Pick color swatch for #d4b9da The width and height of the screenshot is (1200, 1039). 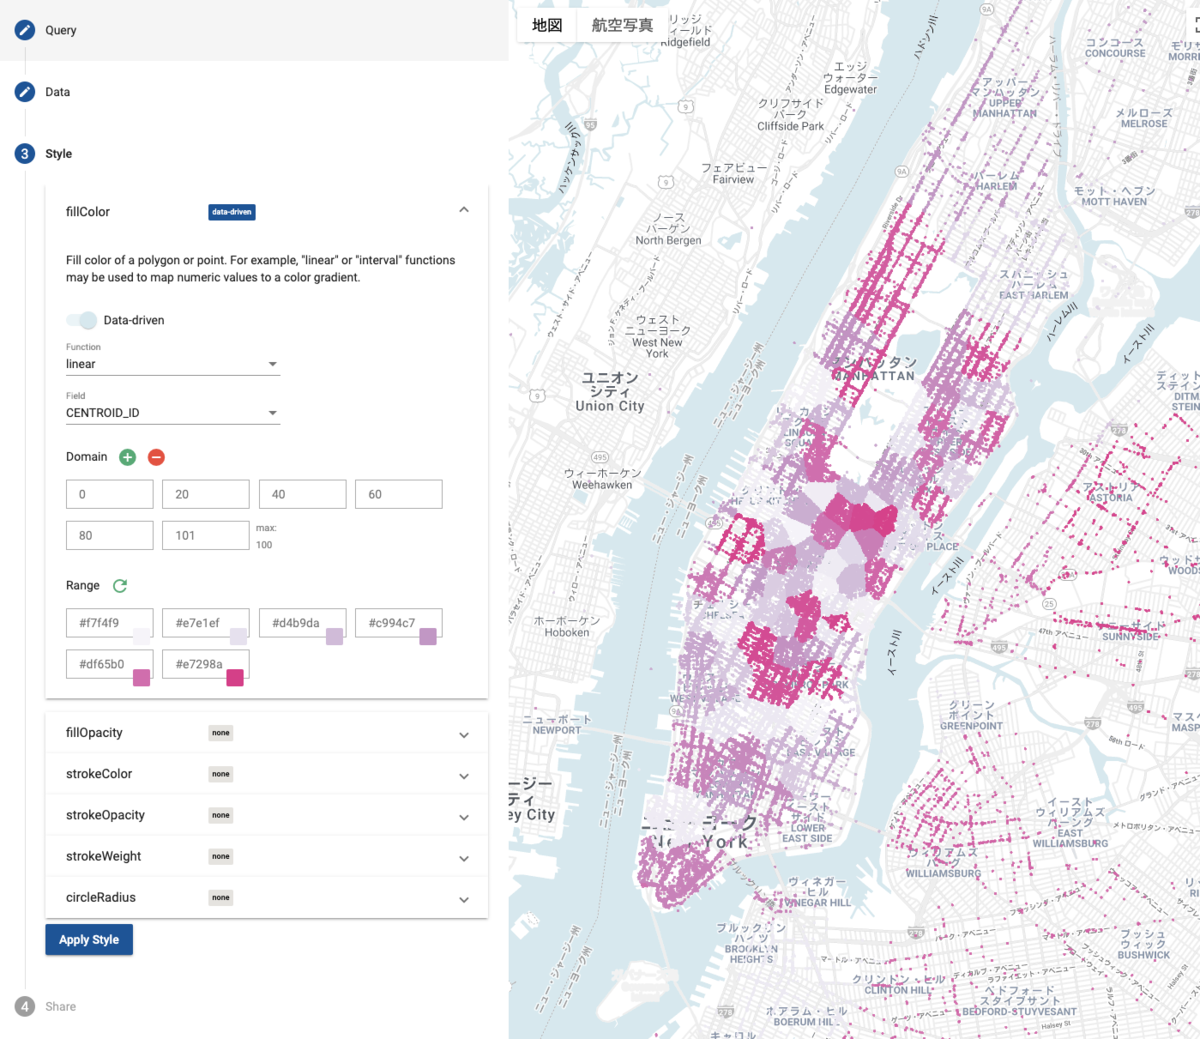pos(335,636)
